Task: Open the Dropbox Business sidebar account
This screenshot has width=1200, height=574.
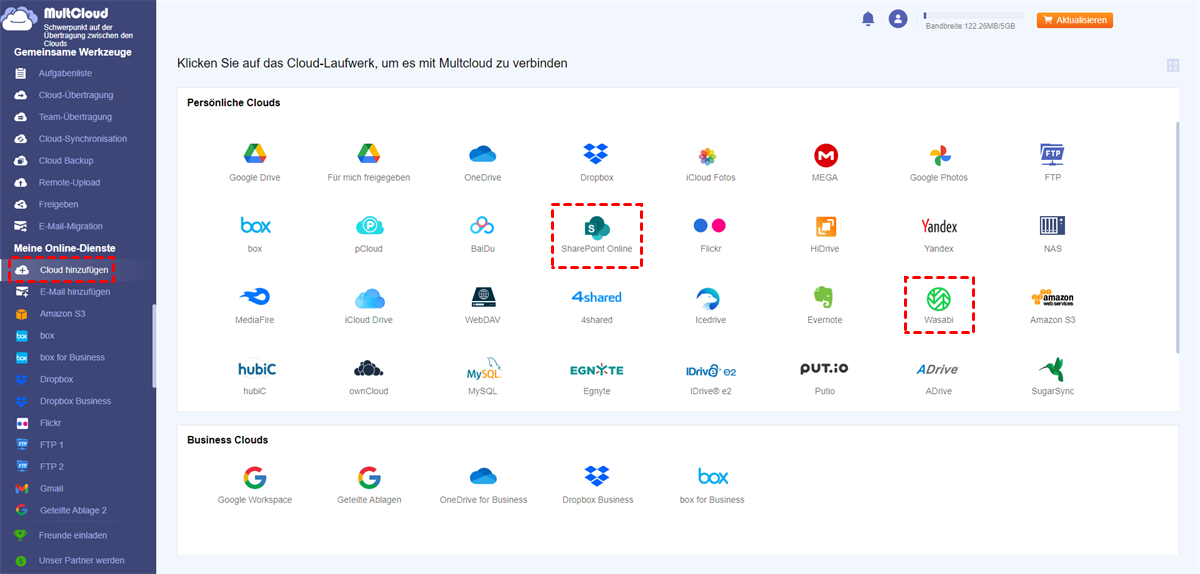Action: 77,401
